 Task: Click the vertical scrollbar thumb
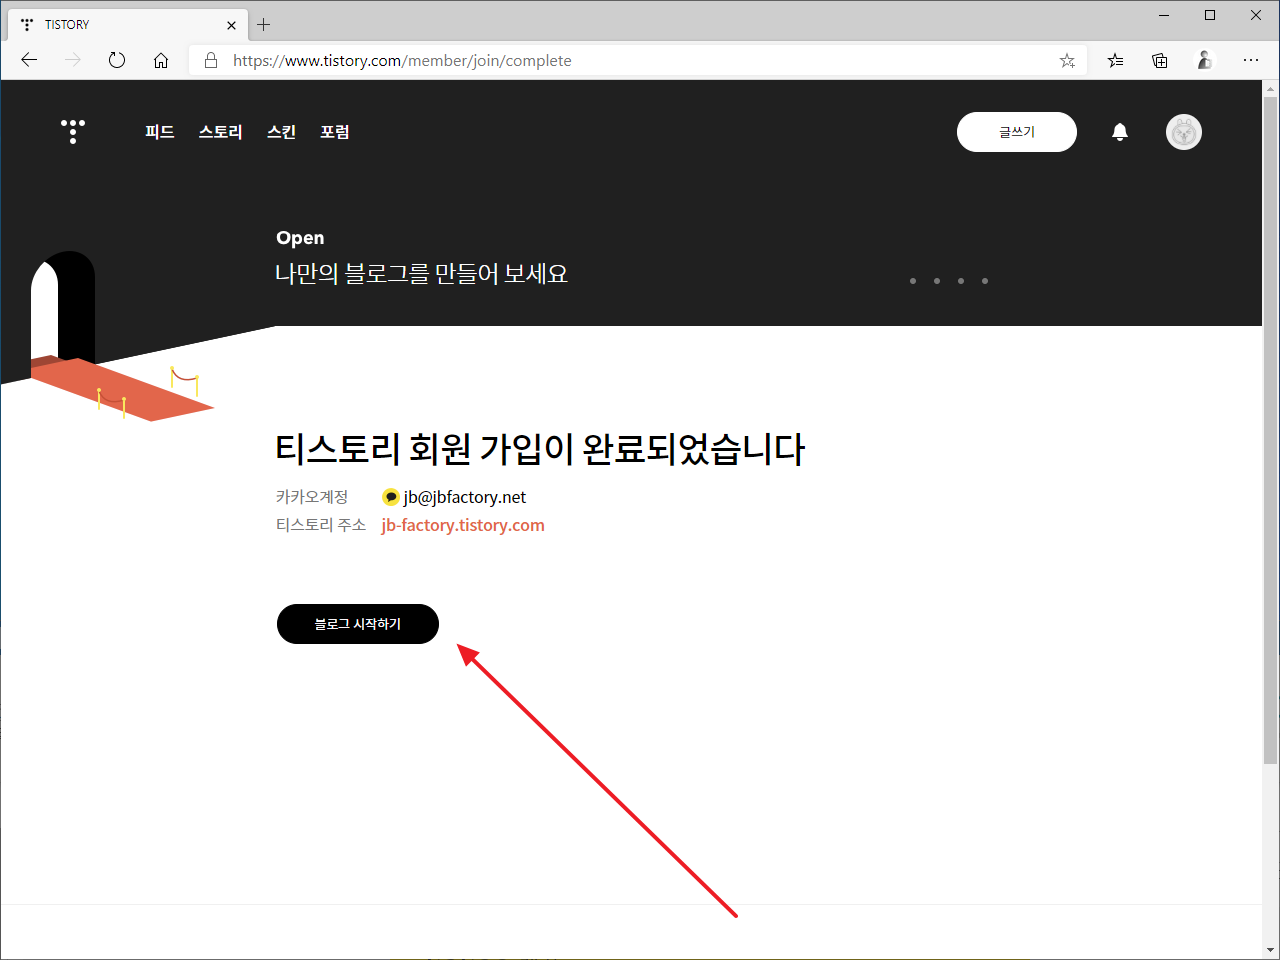coord(1270,430)
